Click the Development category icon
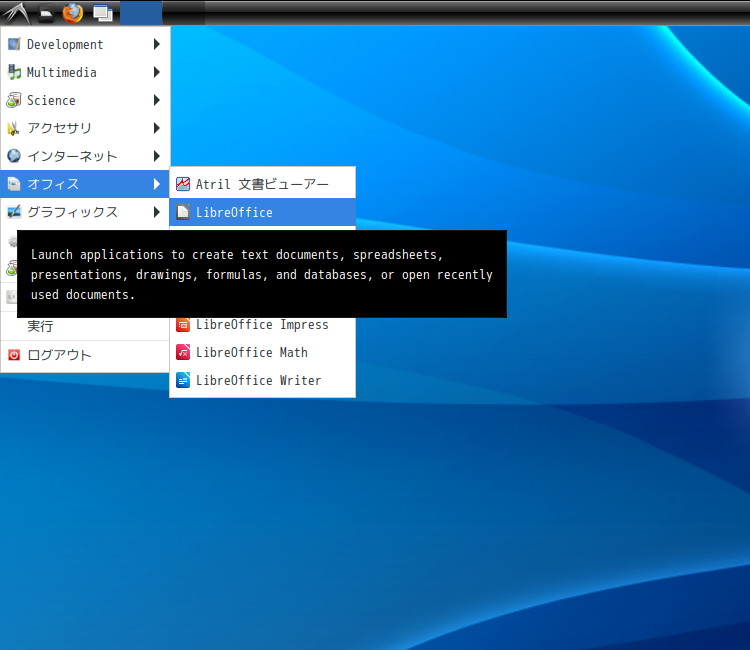Image resolution: width=750 pixels, height=650 pixels. 14,44
